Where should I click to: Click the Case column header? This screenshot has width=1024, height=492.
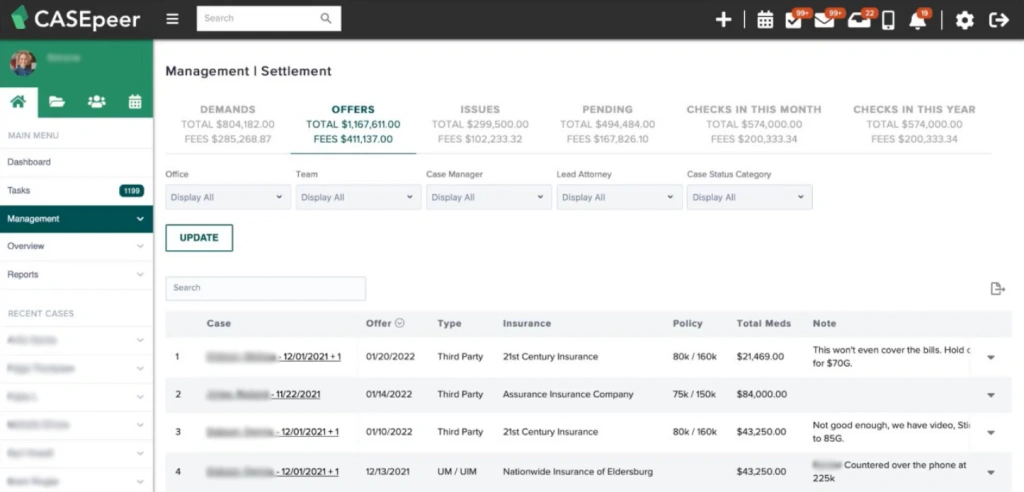click(x=219, y=323)
